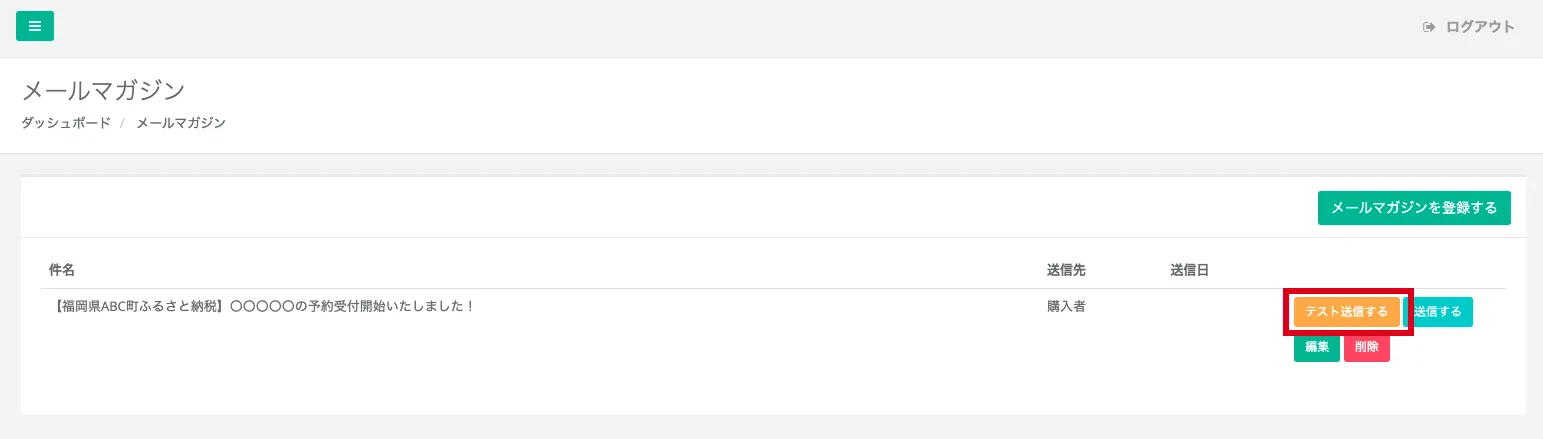Click the 送信日 column header
The height and width of the screenshot is (439, 1543).
tap(1189, 270)
